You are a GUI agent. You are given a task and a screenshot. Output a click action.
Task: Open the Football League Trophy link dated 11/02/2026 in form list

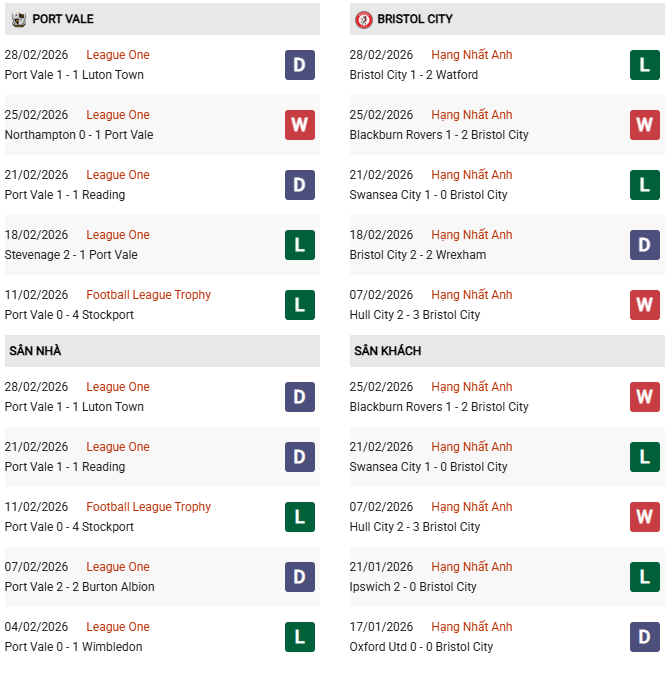pos(148,295)
